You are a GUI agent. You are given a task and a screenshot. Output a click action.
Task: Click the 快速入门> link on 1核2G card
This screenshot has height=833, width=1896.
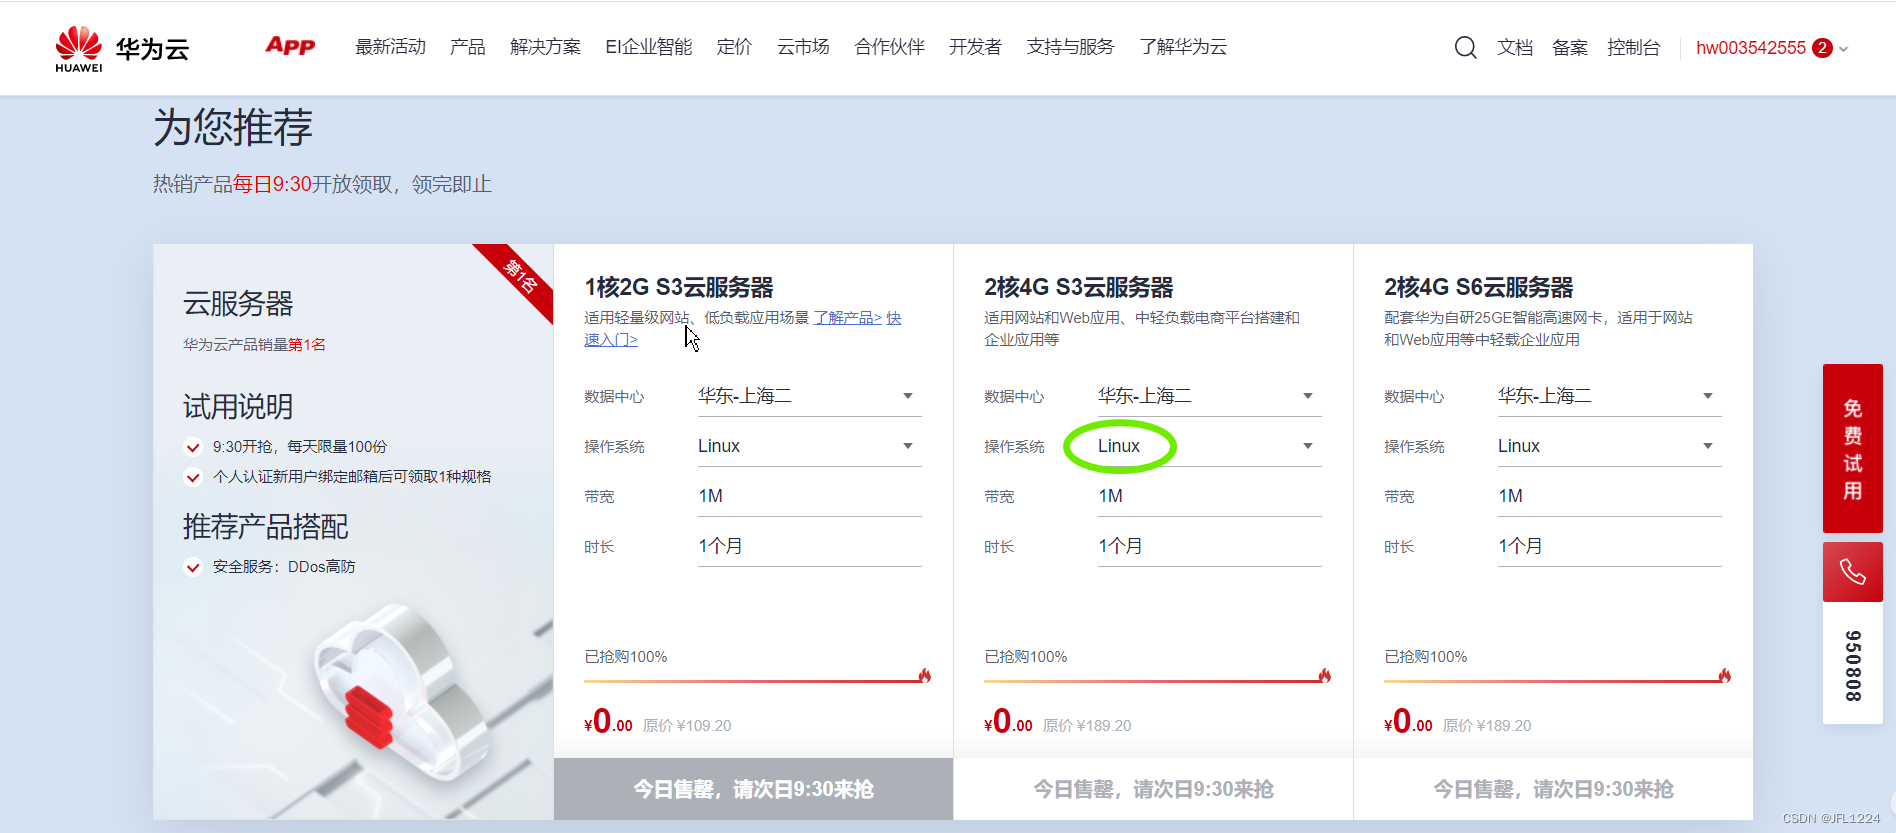[x=610, y=340]
